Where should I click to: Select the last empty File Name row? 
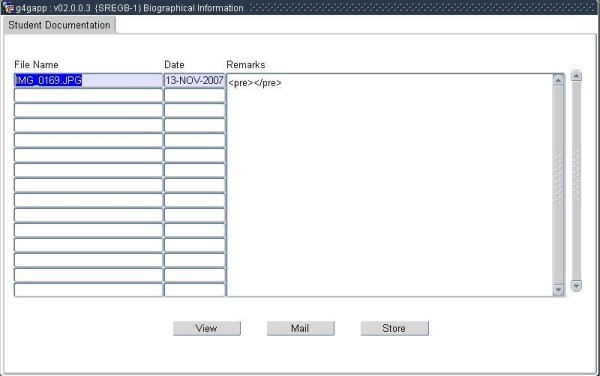(88, 290)
